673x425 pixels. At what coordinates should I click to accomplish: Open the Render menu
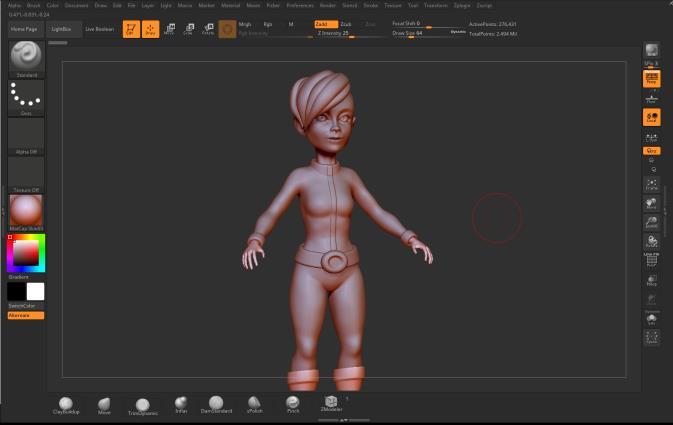(327, 6)
